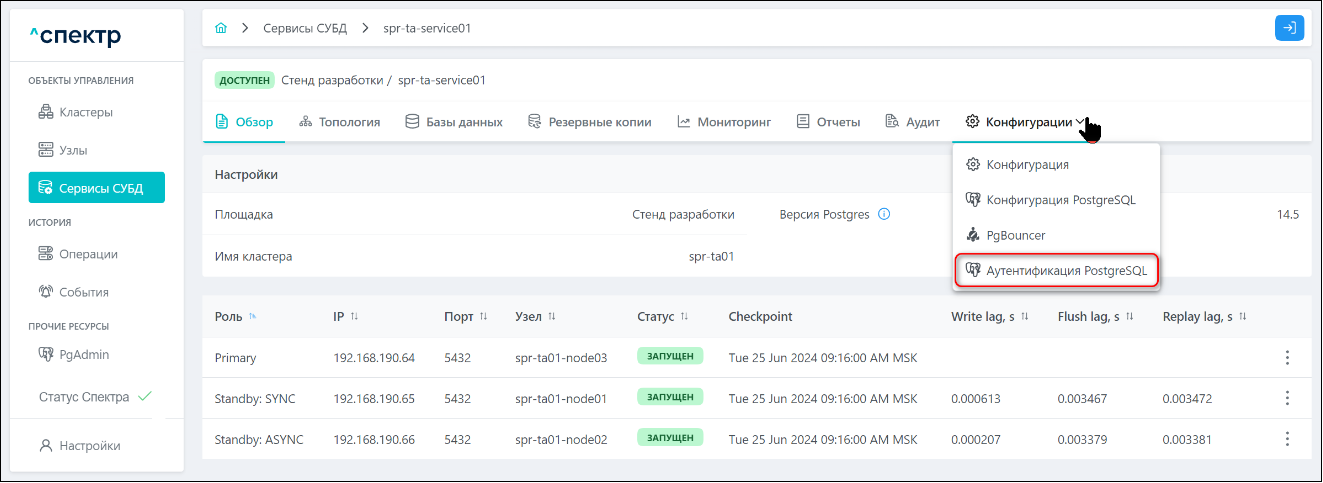Viewport: 1323px width, 483px height.
Task: Sort by the Статус column
Action: pos(684,317)
